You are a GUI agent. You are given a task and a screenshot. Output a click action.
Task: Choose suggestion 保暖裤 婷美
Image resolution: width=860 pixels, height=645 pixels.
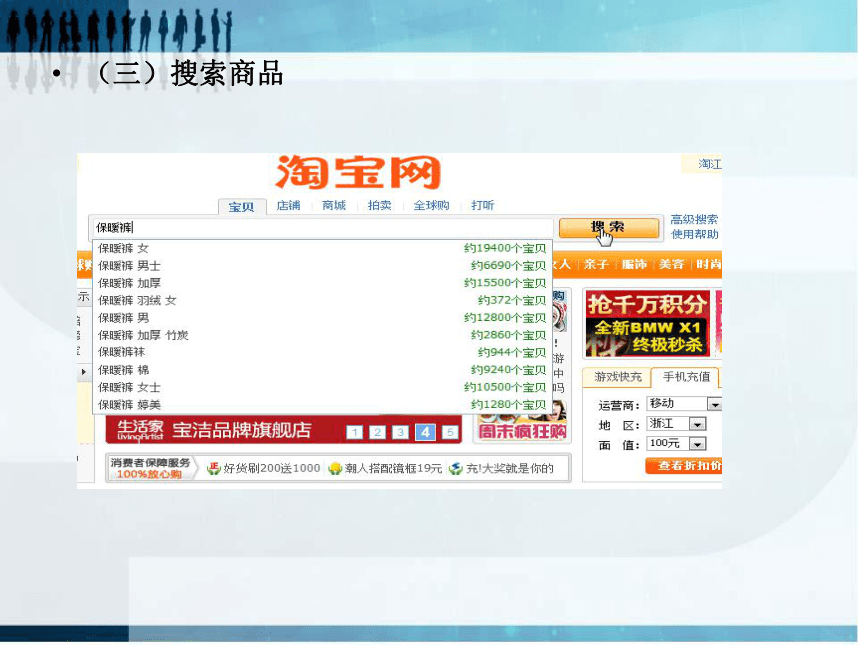point(322,405)
